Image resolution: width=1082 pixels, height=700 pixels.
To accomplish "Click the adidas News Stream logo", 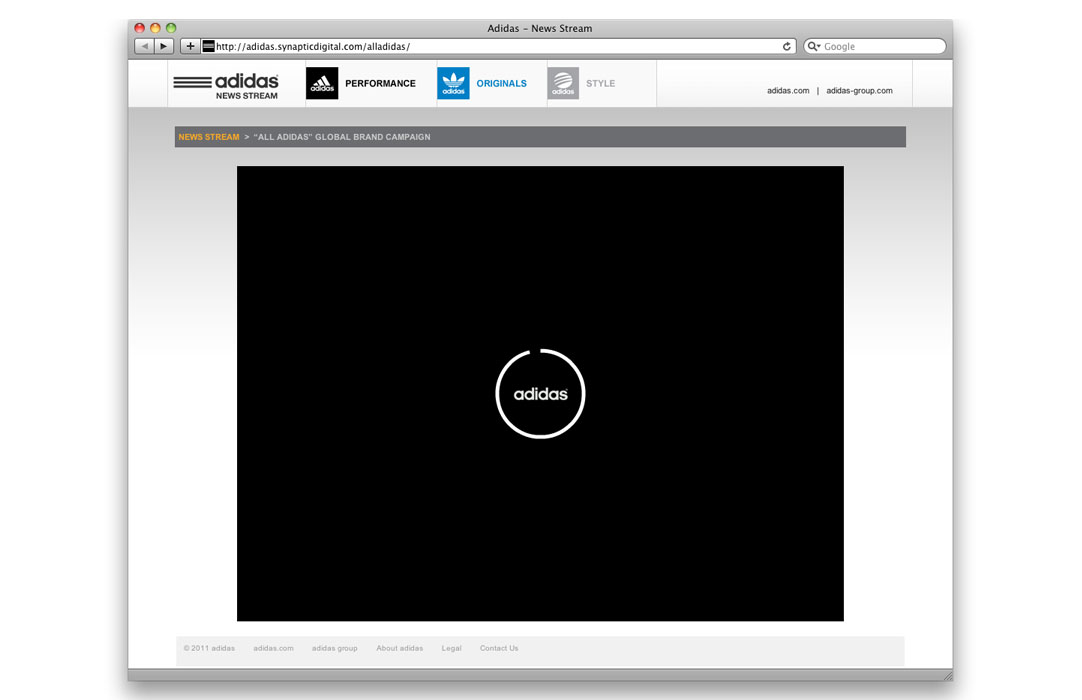I will pos(226,86).
